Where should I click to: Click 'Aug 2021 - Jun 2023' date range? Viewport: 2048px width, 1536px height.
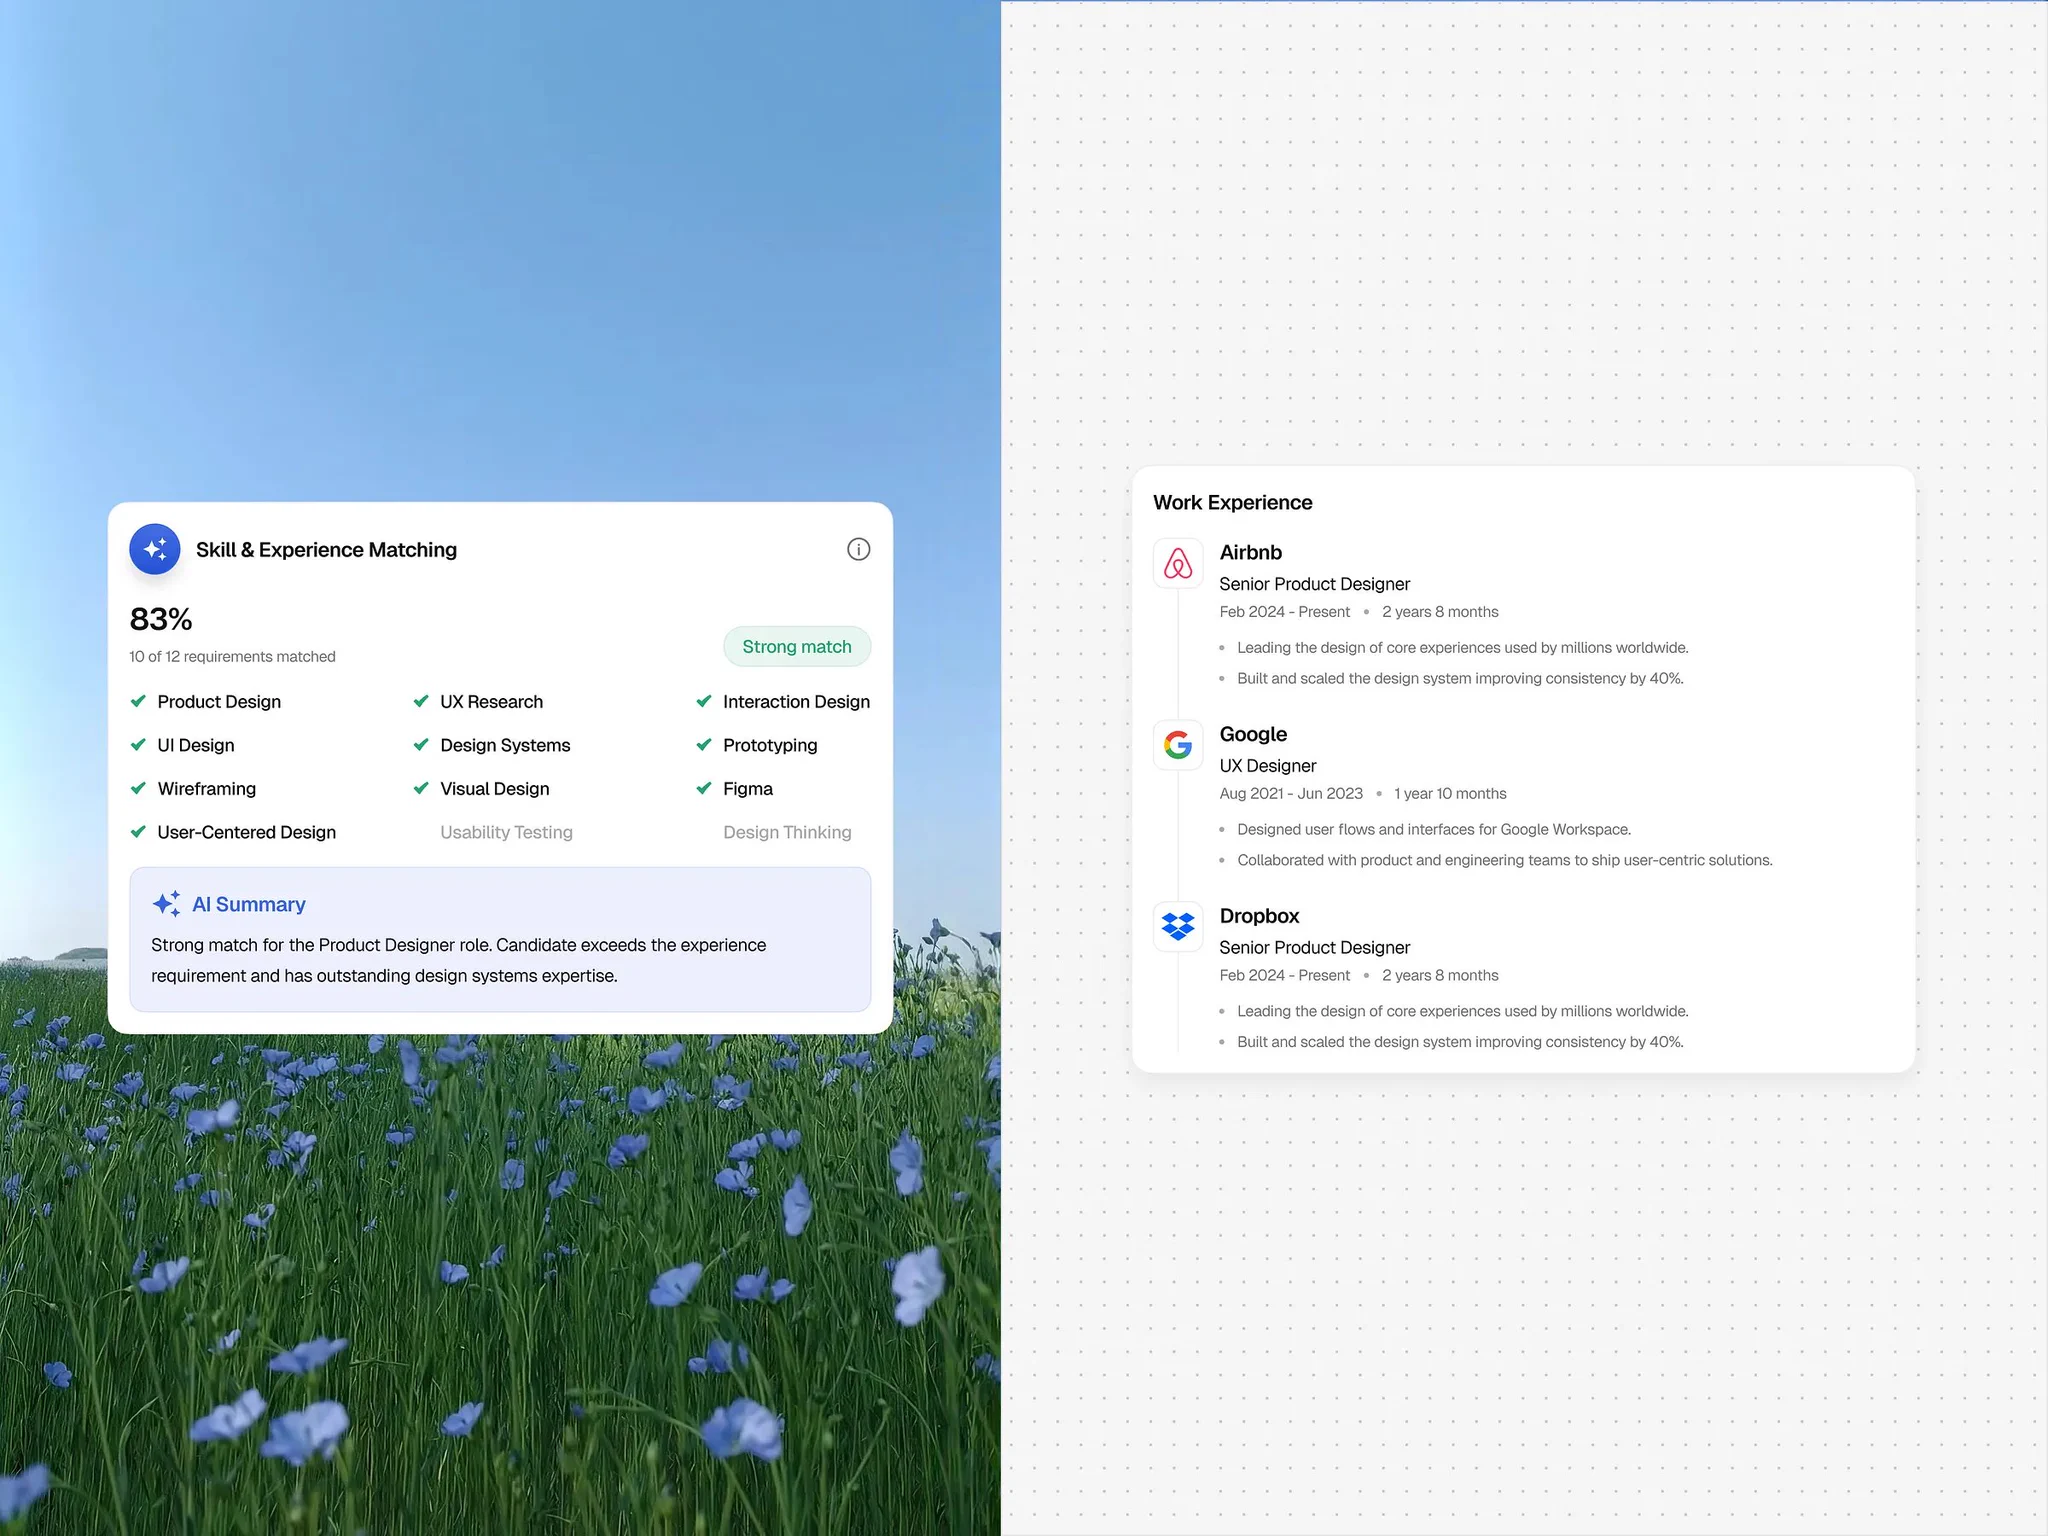(x=1291, y=794)
